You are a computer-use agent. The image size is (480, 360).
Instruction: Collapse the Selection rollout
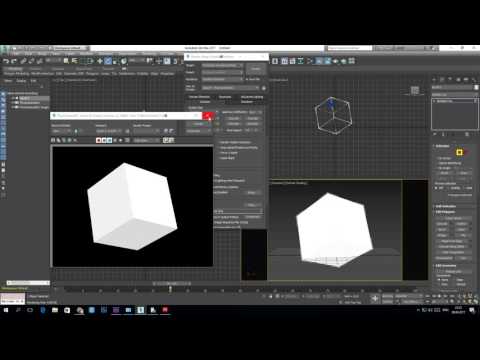tap(443, 146)
